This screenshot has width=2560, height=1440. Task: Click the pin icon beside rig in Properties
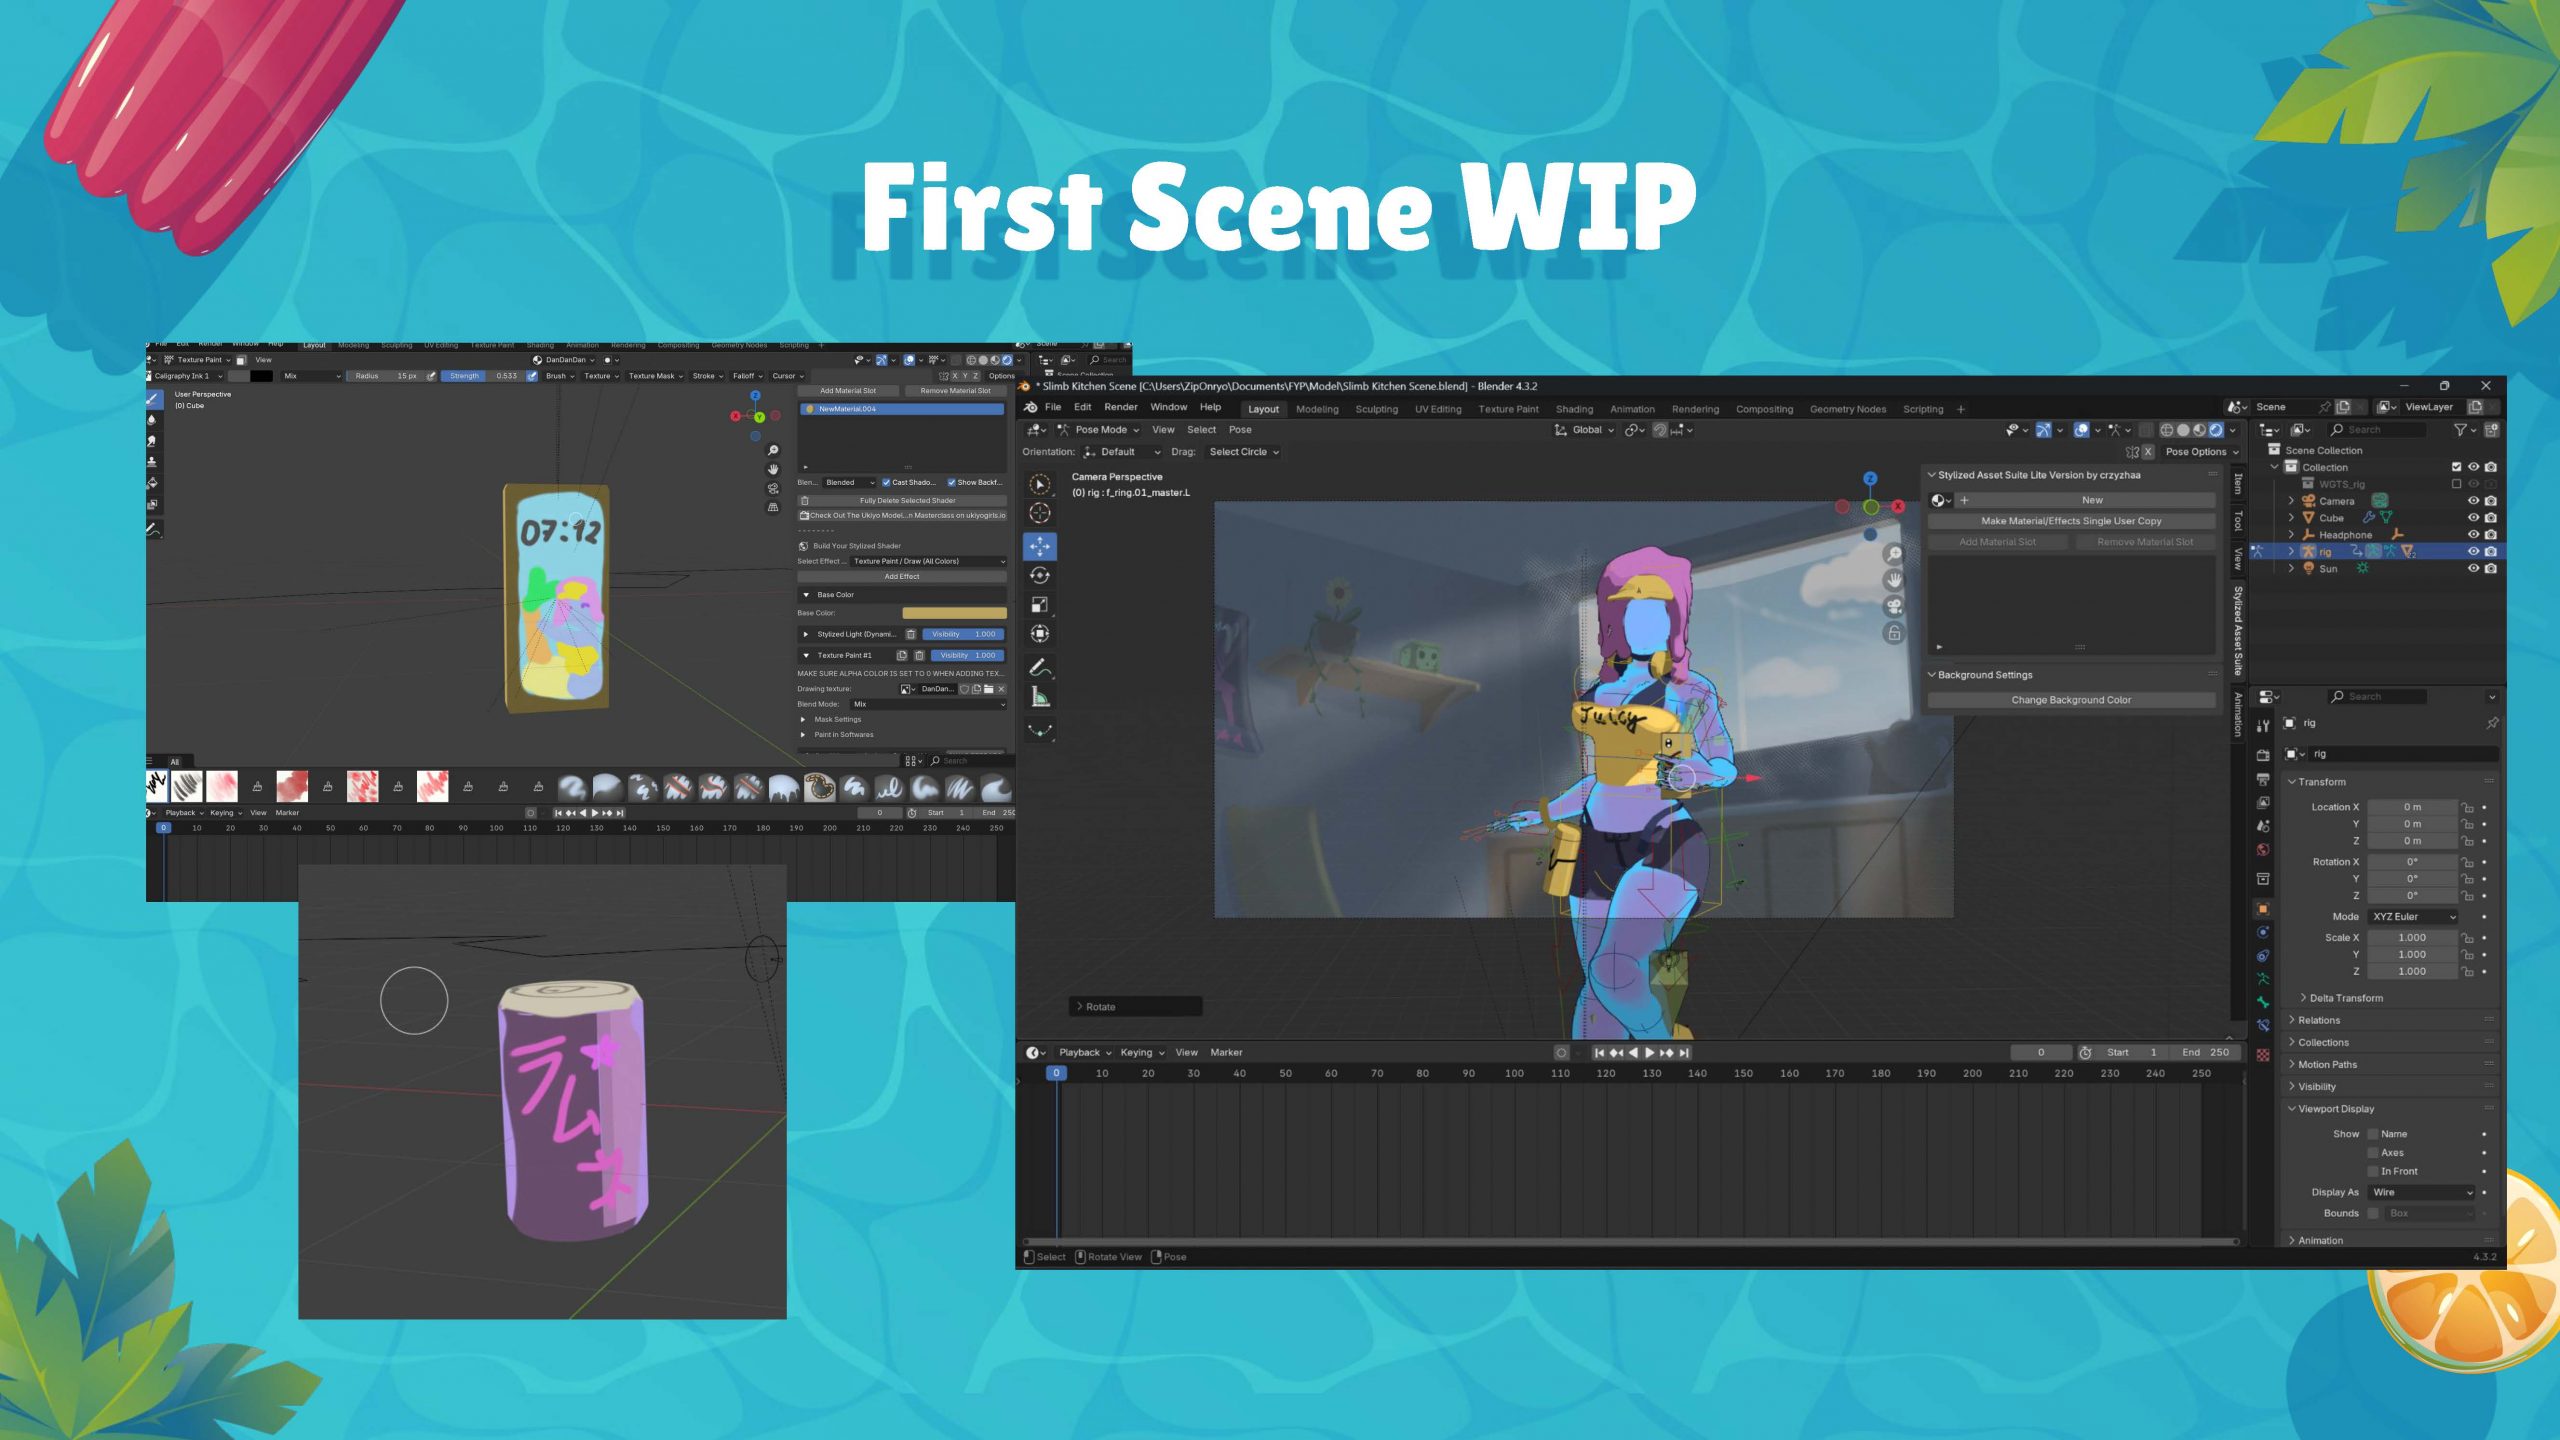coord(2491,723)
